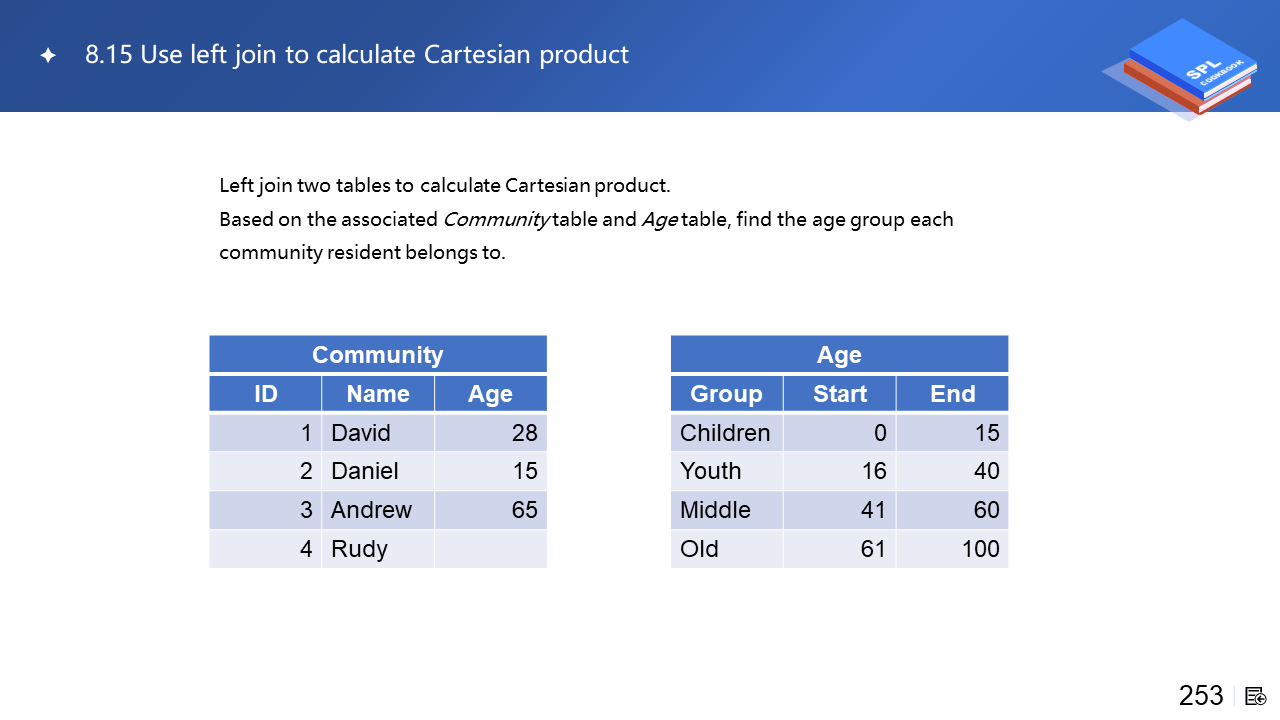This screenshot has width=1280, height=720.
Task: Click the End value 100 cell
Action: click(x=952, y=549)
